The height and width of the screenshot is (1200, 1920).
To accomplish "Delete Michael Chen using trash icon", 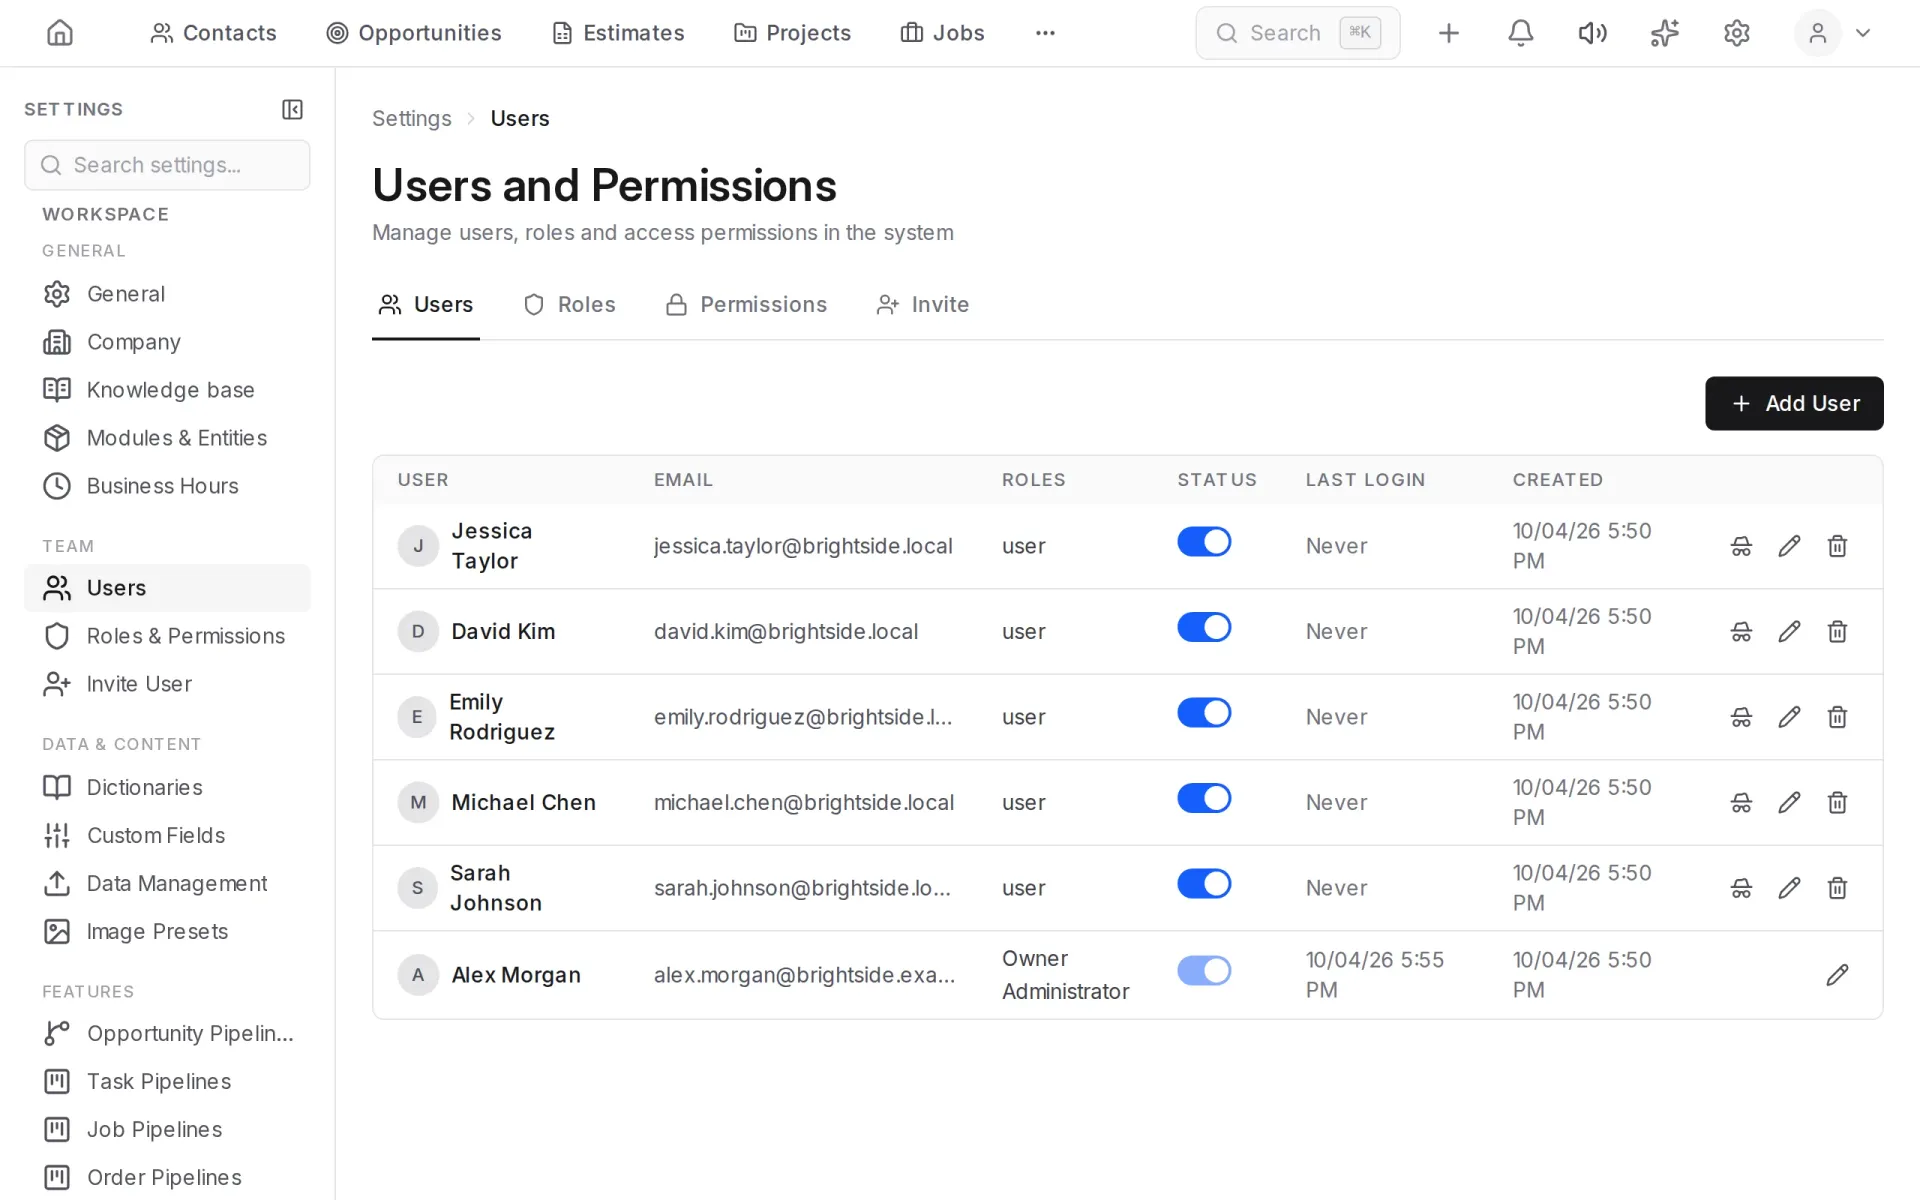I will pyautogui.click(x=1837, y=802).
